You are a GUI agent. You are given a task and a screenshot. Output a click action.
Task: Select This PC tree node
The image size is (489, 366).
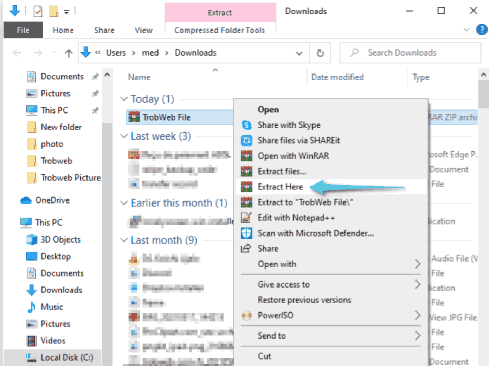click(x=49, y=222)
